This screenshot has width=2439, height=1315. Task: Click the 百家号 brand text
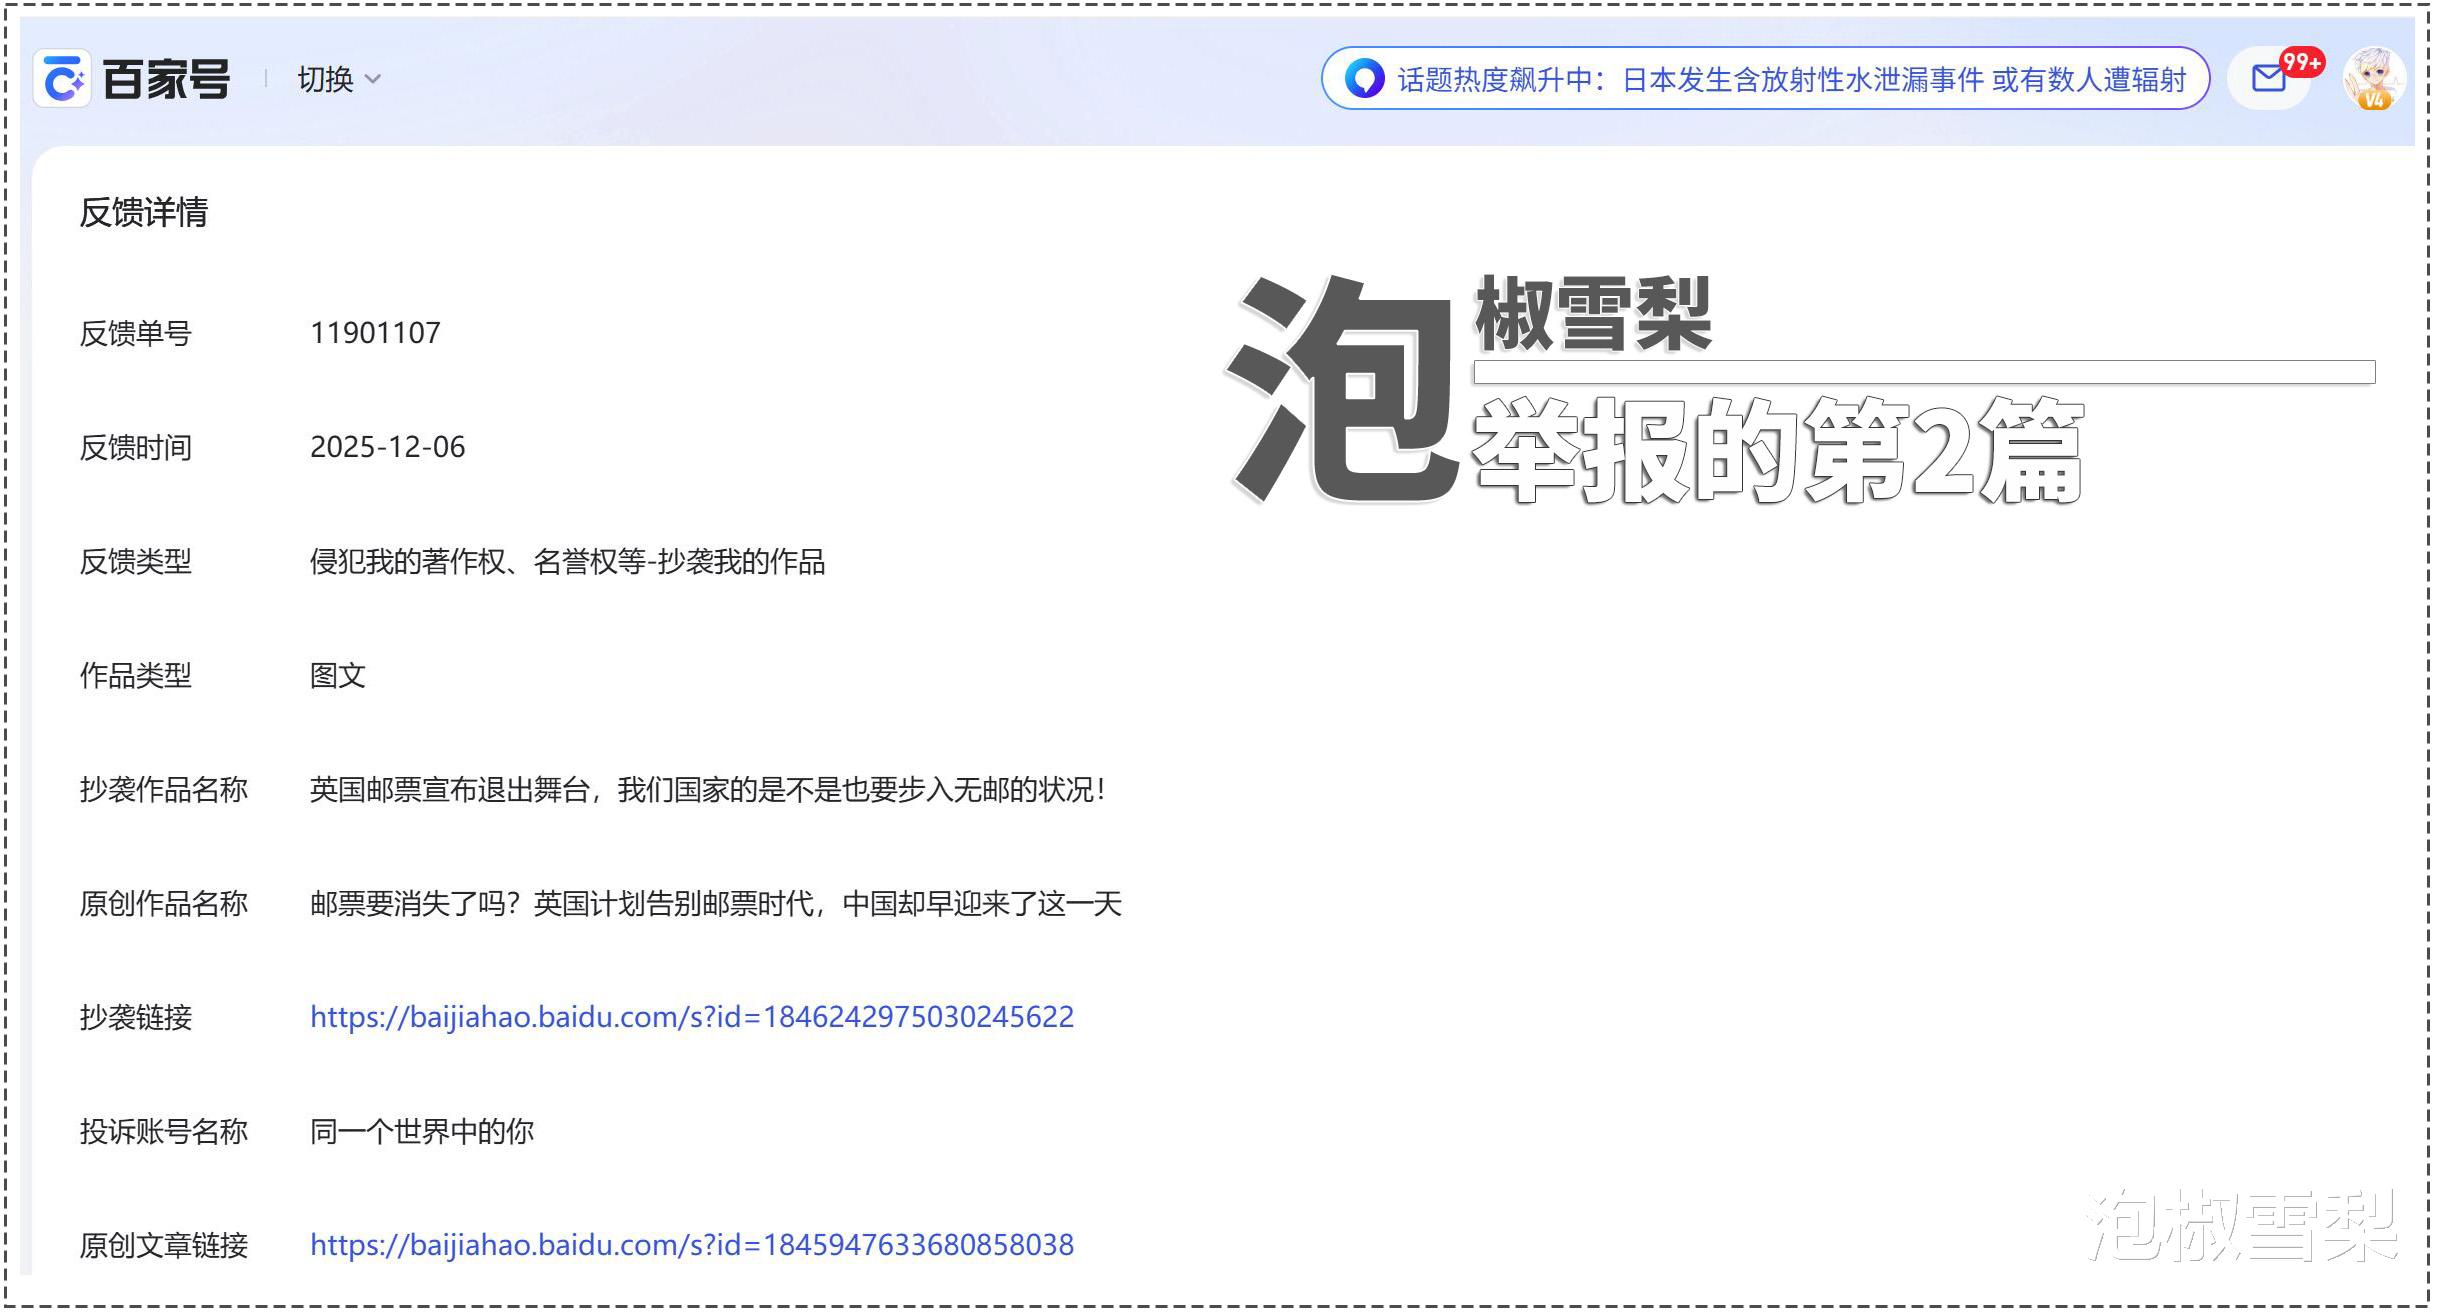pos(166,79)
